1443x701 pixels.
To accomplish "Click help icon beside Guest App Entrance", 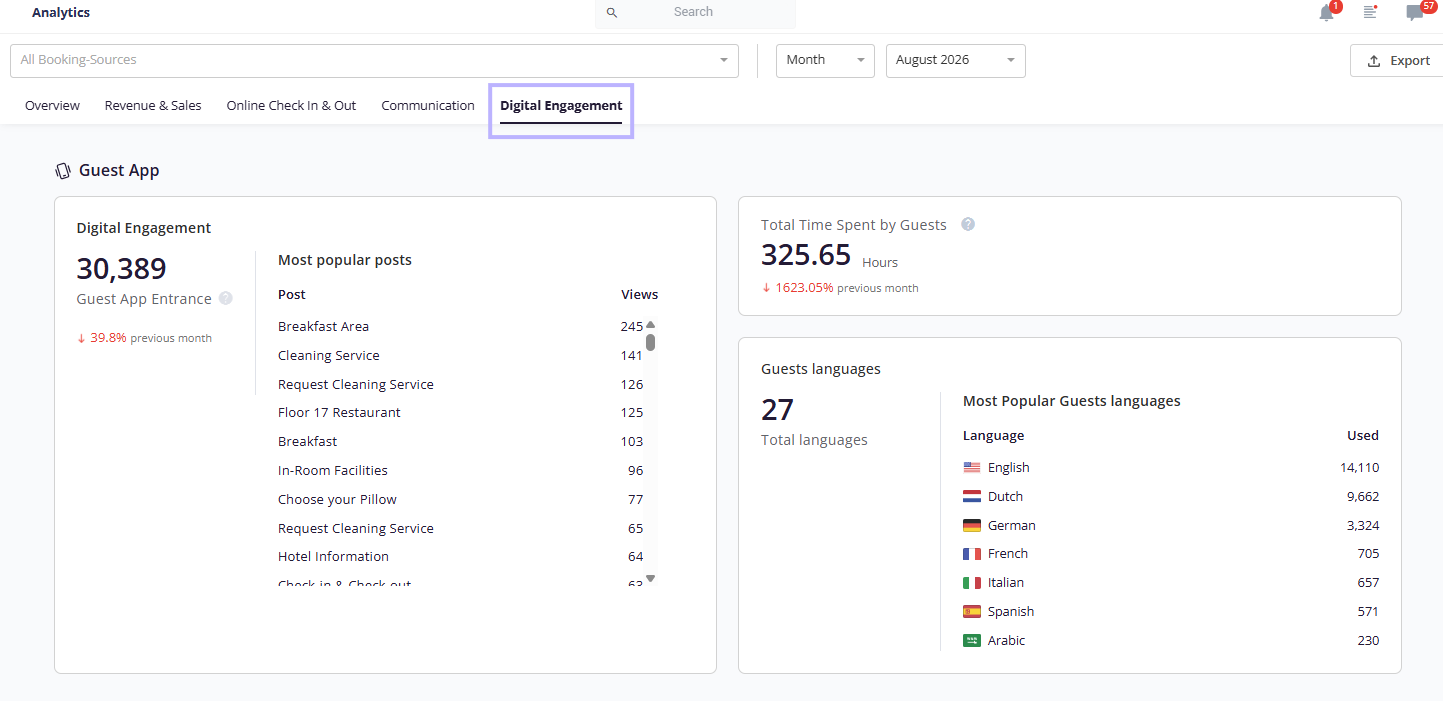I will coord(226,298).
